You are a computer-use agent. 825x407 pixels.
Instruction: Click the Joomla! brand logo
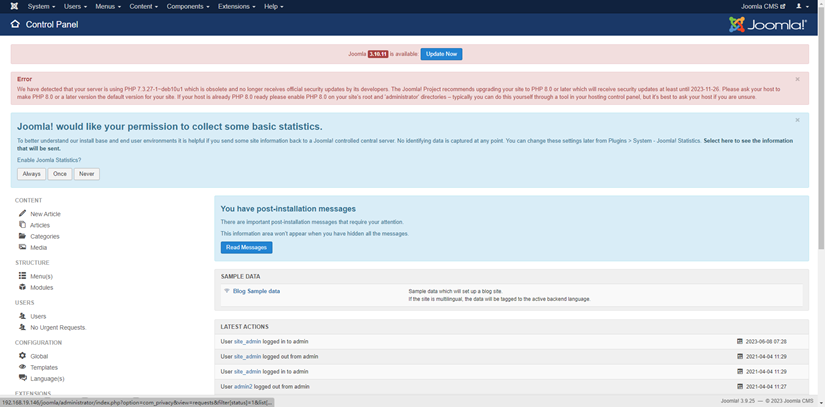coord(768,25)
